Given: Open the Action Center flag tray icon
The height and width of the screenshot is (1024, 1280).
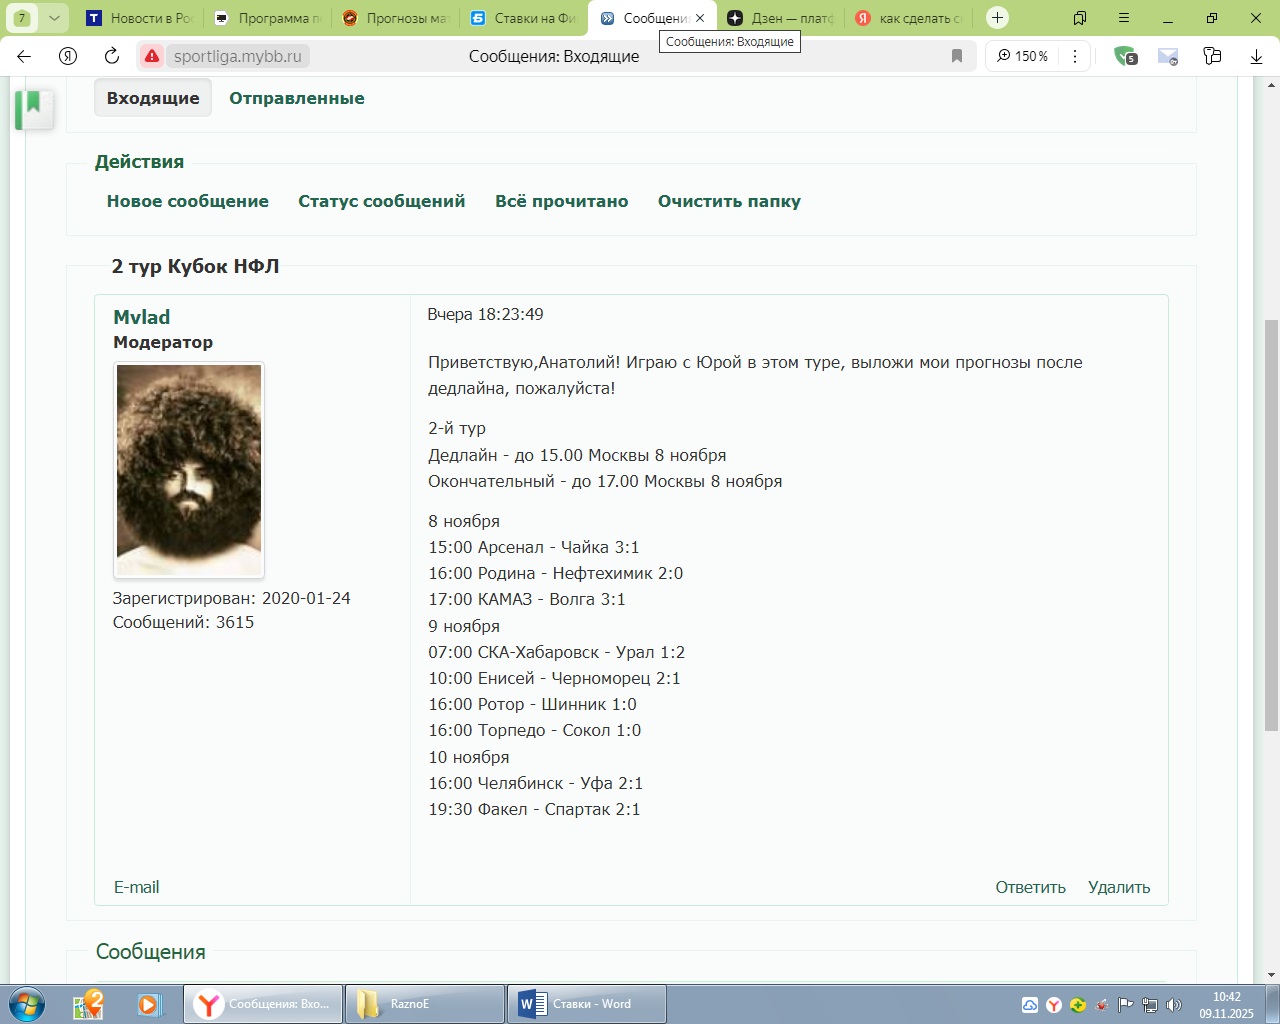Looking at the screenshot, I should 1126,1005.
